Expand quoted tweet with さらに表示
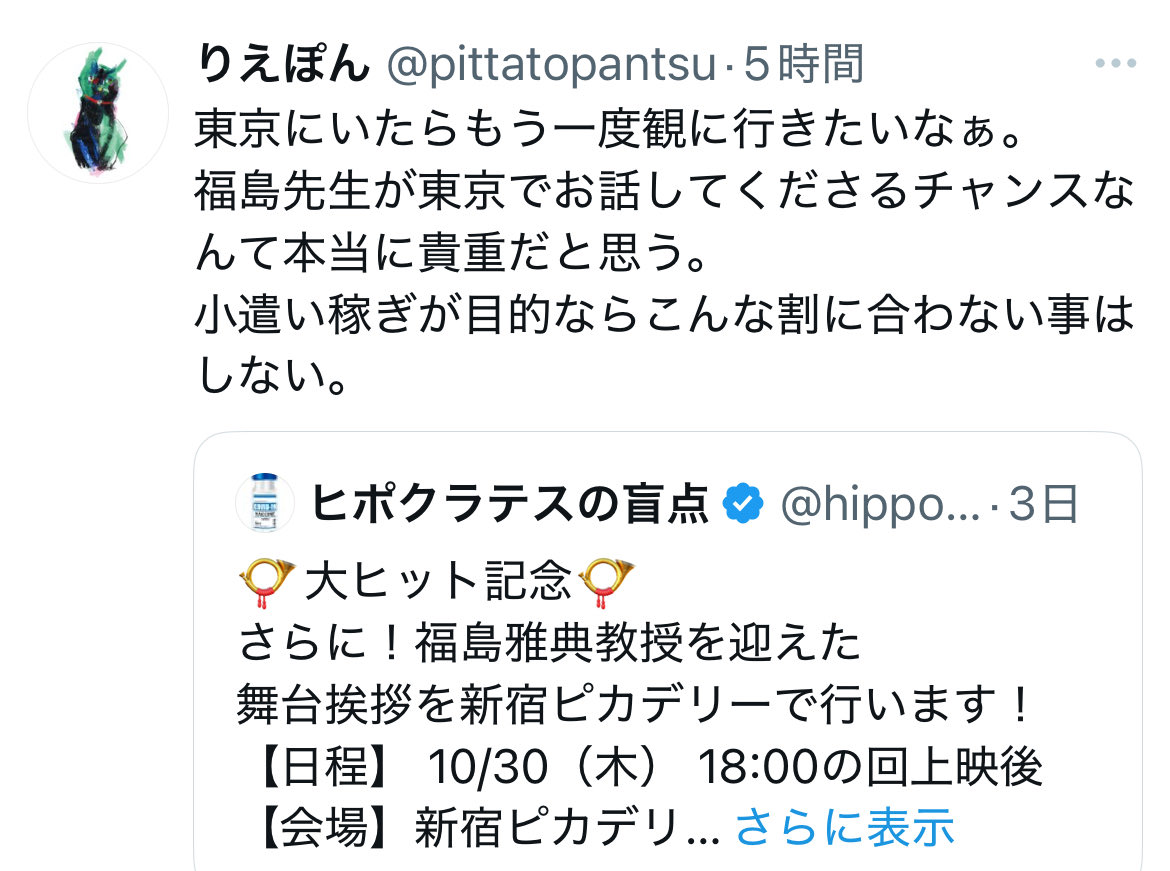The image size is (1170, 871). click(x=844, y=828)
